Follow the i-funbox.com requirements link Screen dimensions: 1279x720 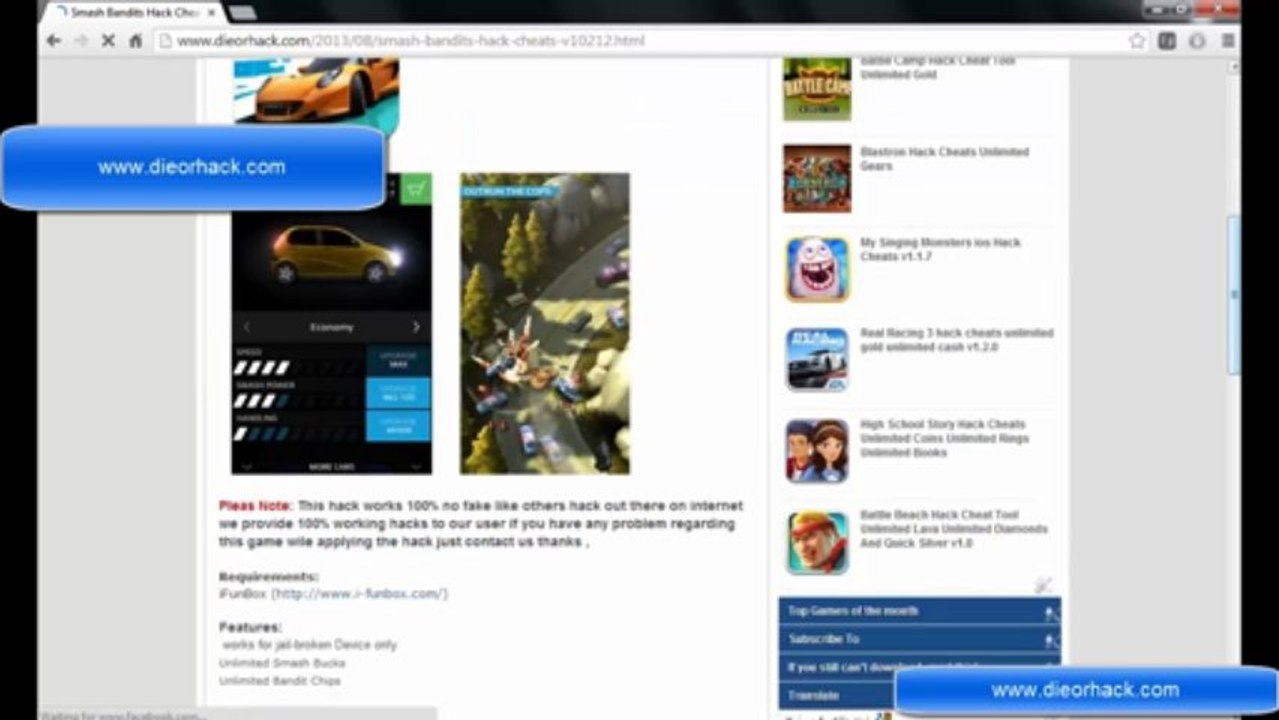click(x=361, y=594)
